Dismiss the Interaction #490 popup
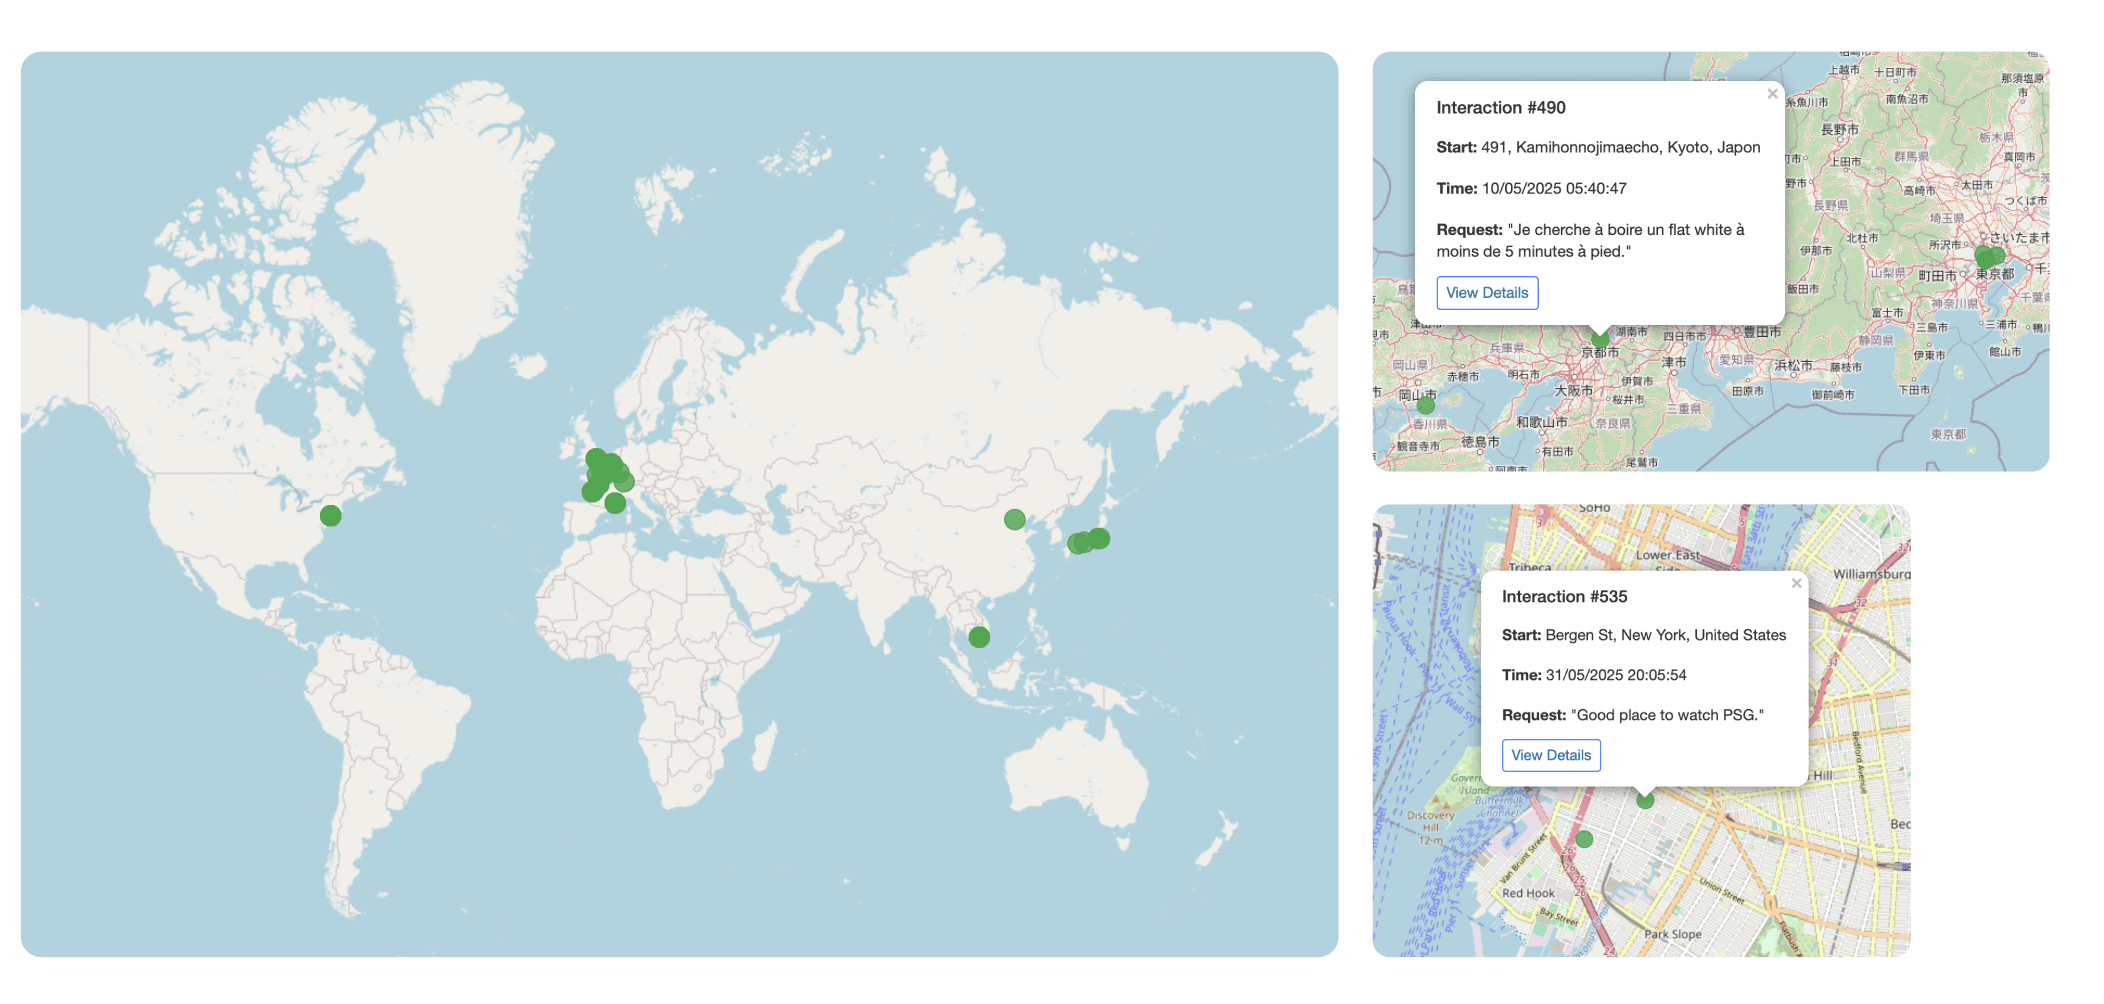2104x1004 pixels. click(1772, 94)
